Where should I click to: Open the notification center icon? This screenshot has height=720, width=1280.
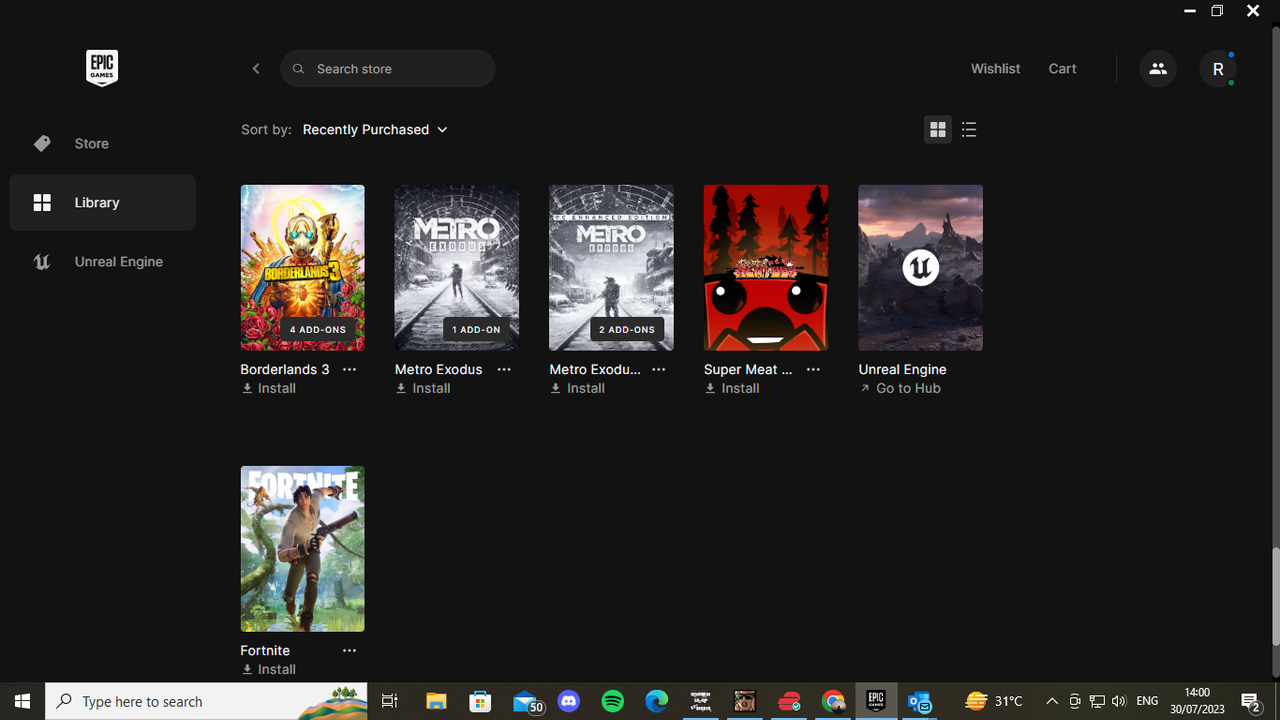point(1250,701)
